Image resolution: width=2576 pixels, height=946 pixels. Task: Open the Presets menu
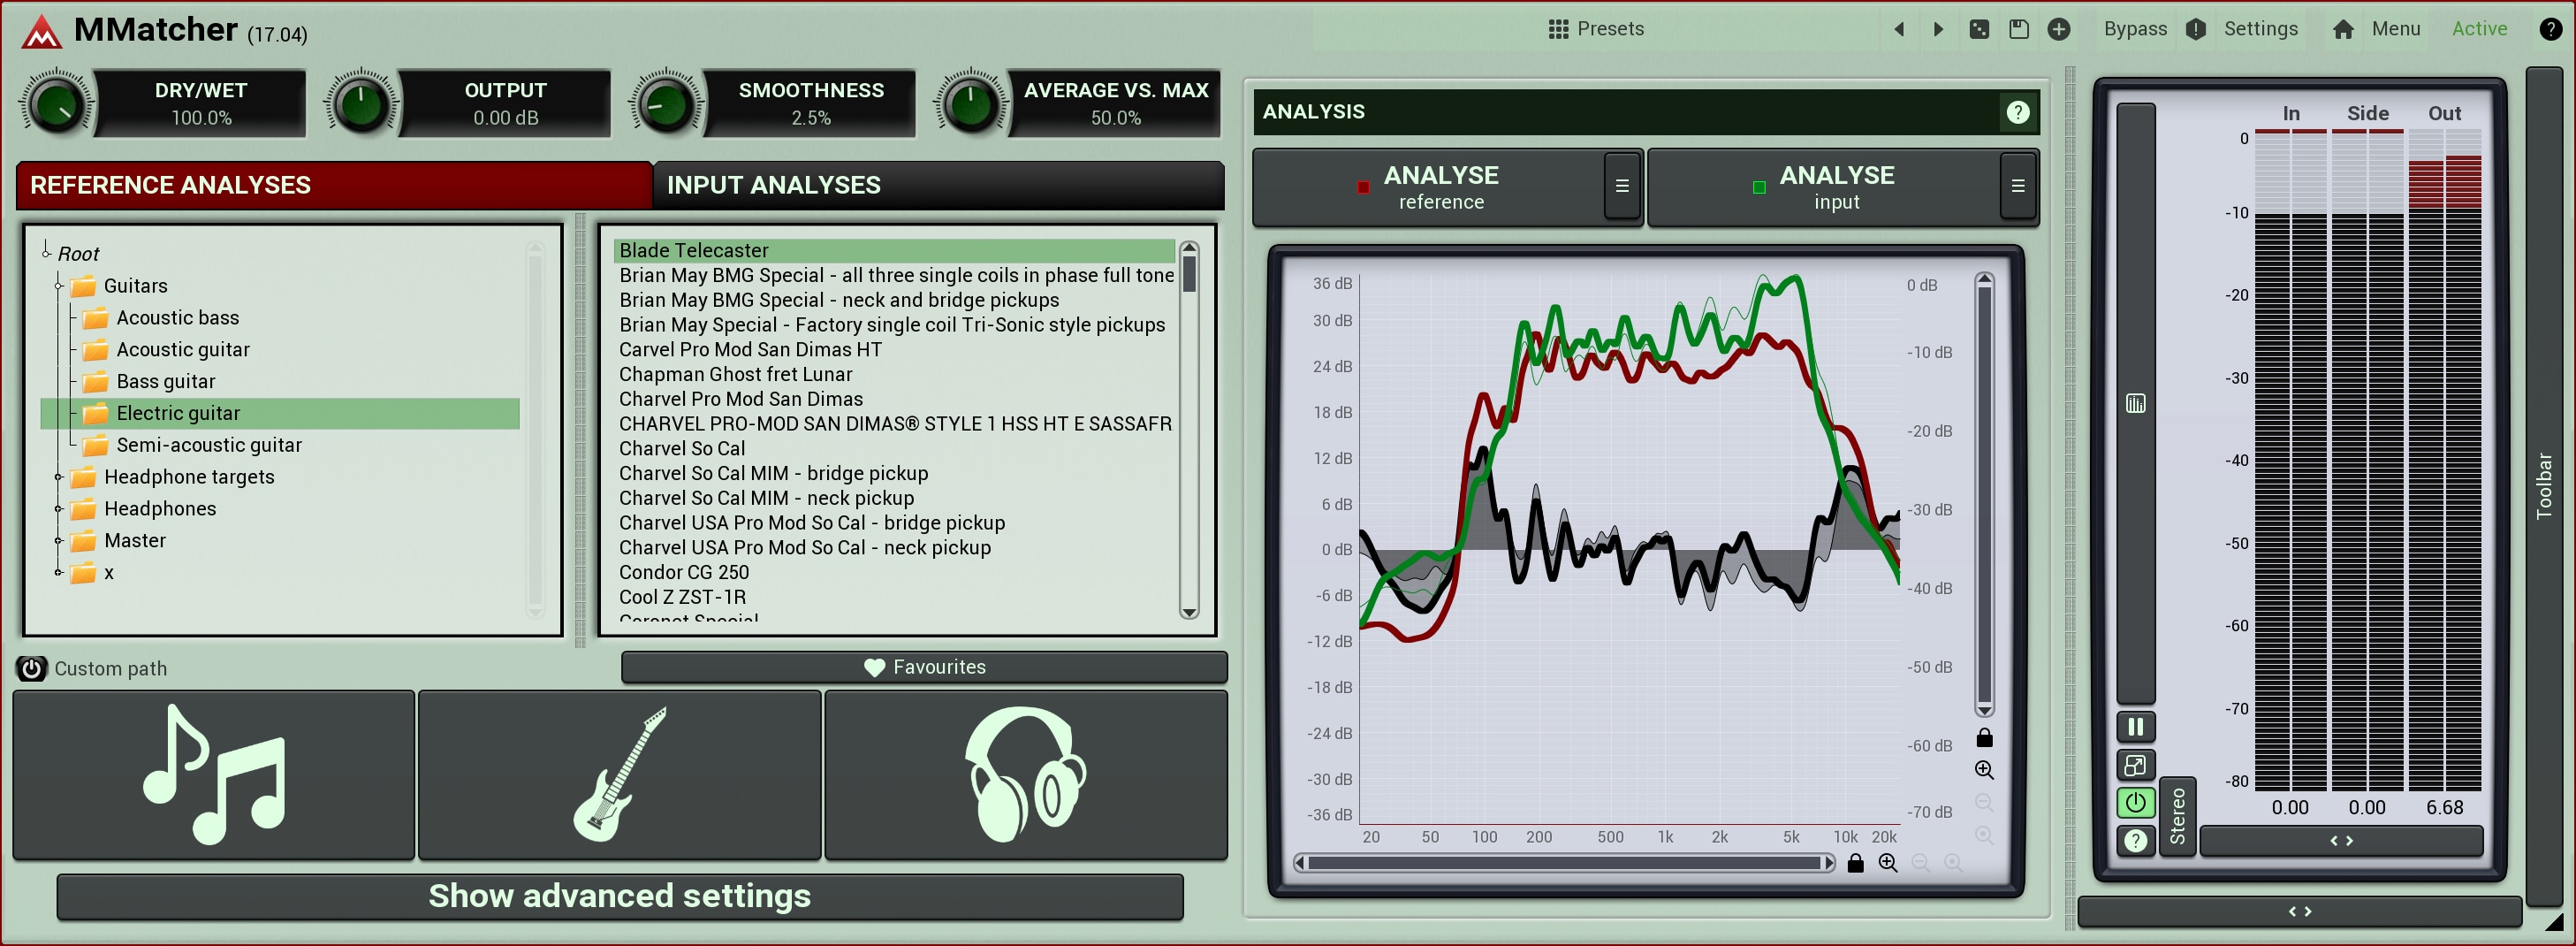1596,29
